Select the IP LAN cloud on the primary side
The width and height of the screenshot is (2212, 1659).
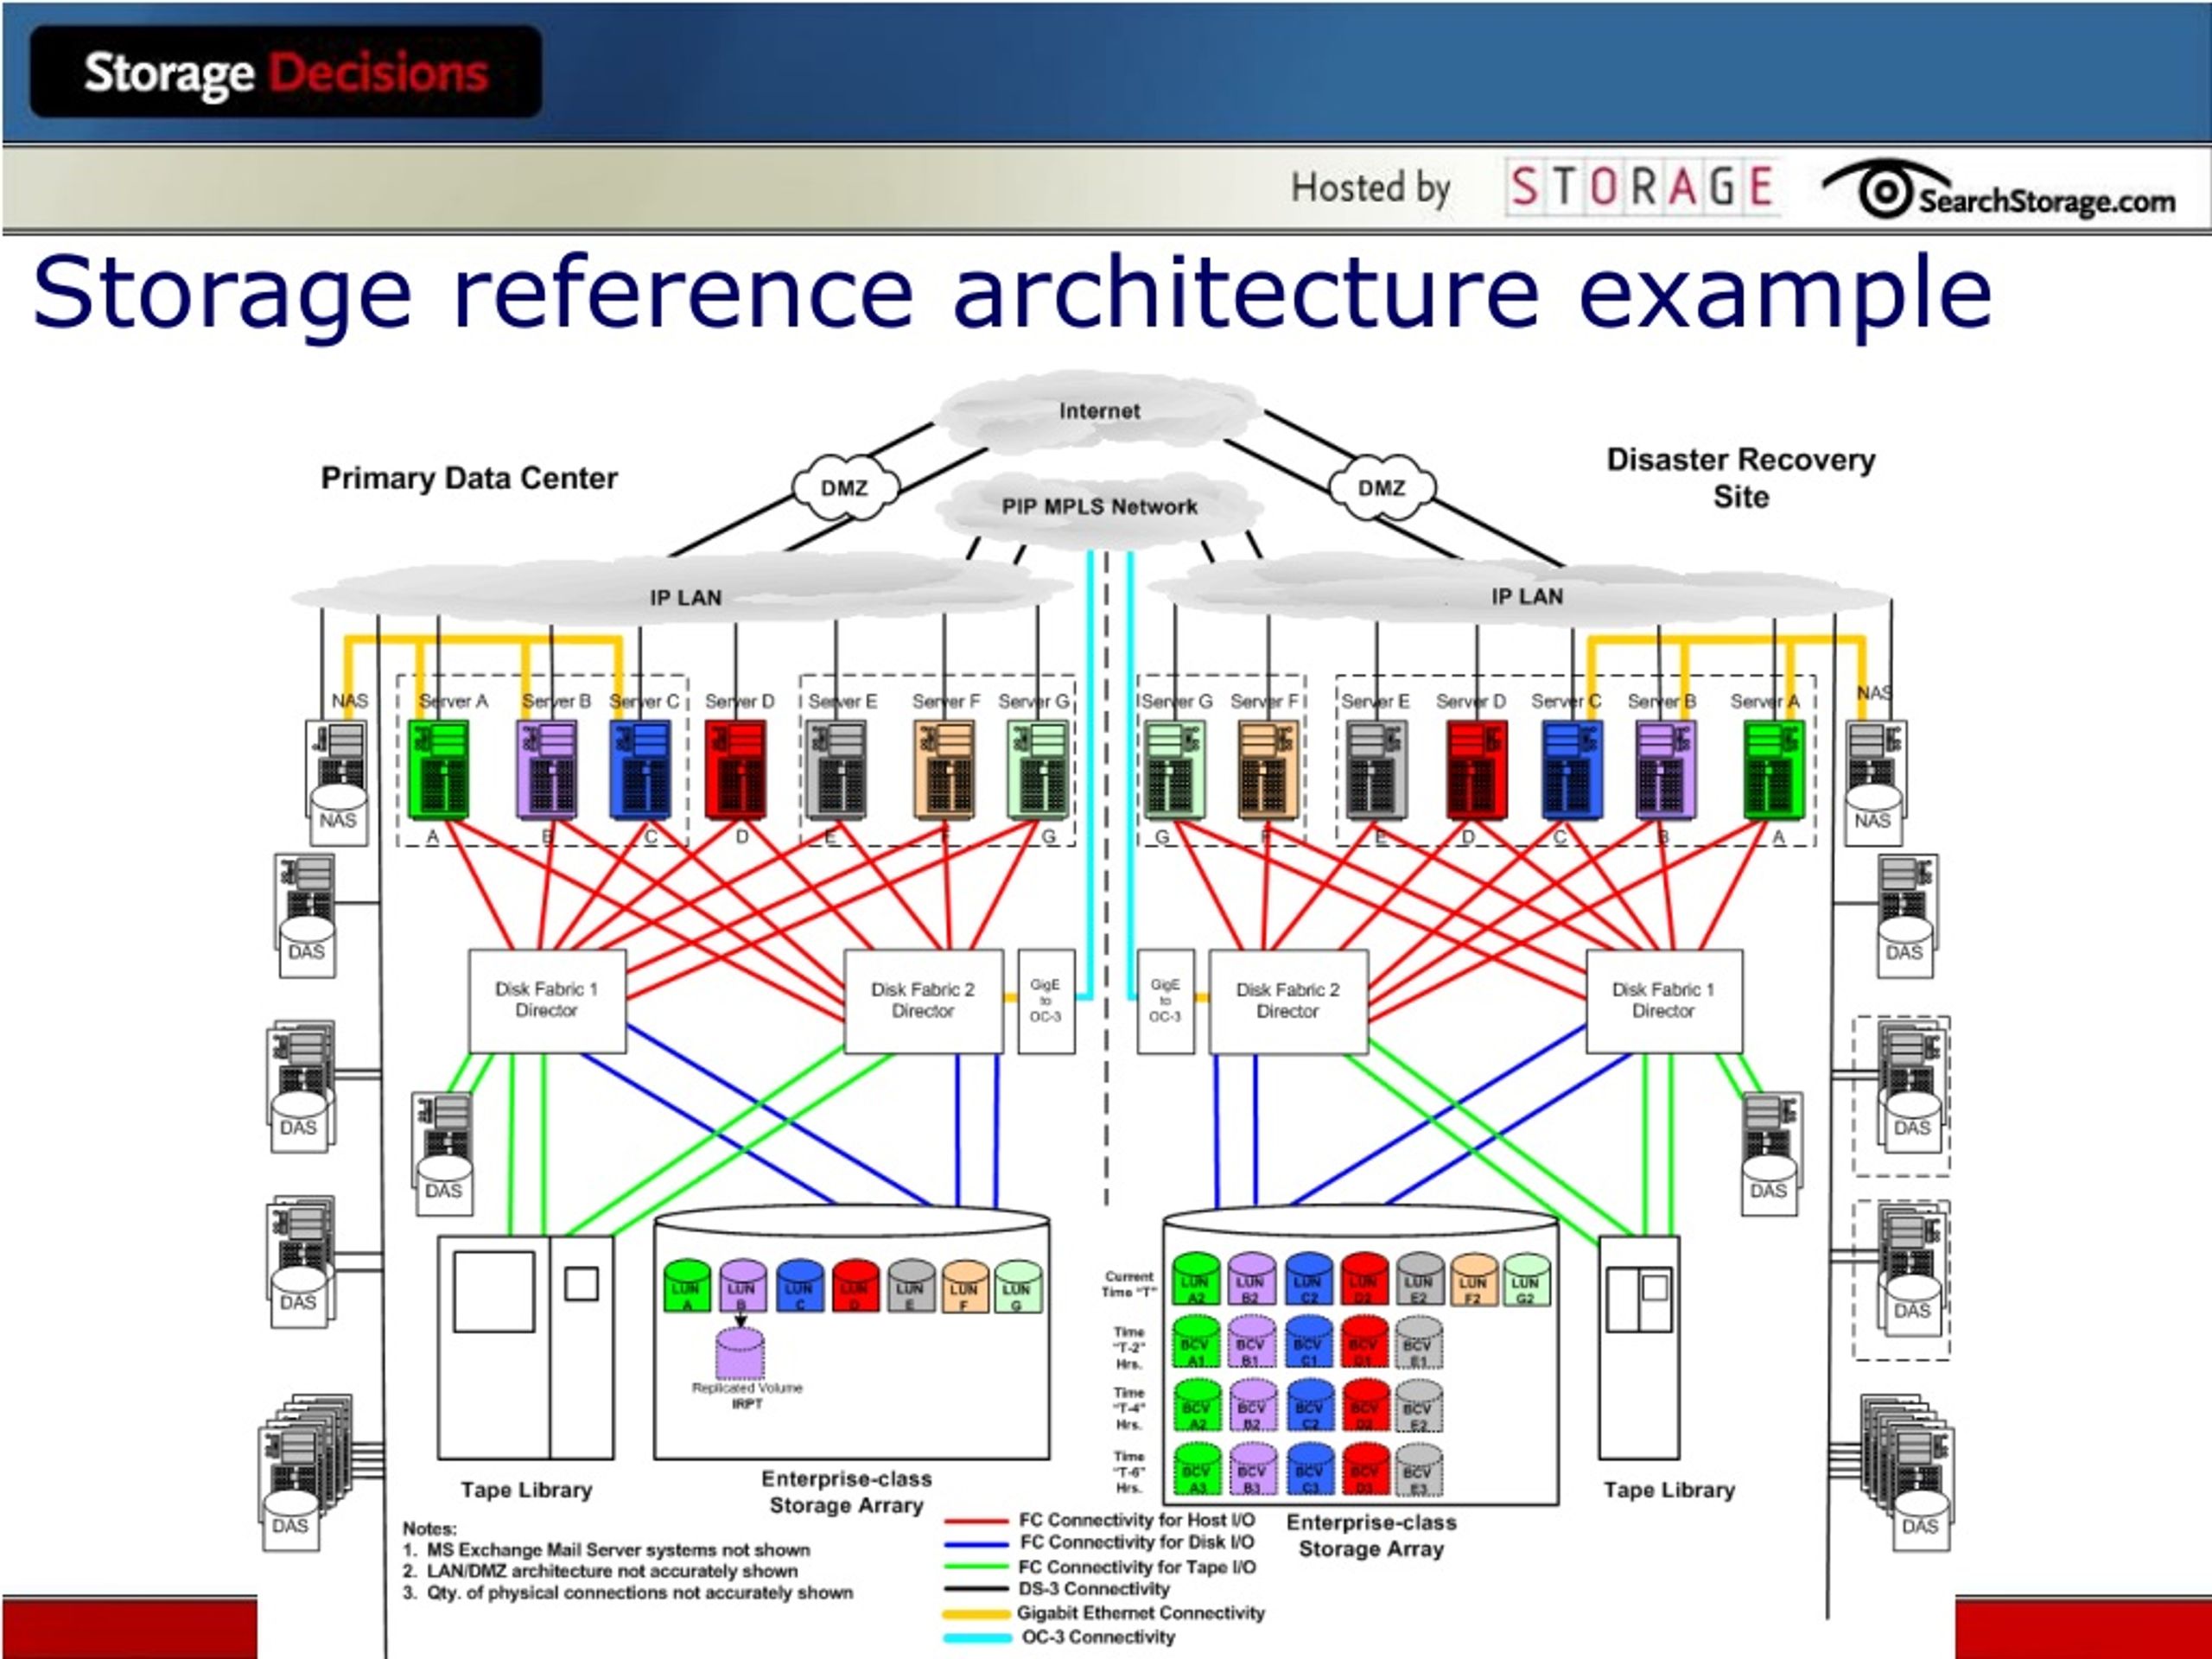coord(684,596)
